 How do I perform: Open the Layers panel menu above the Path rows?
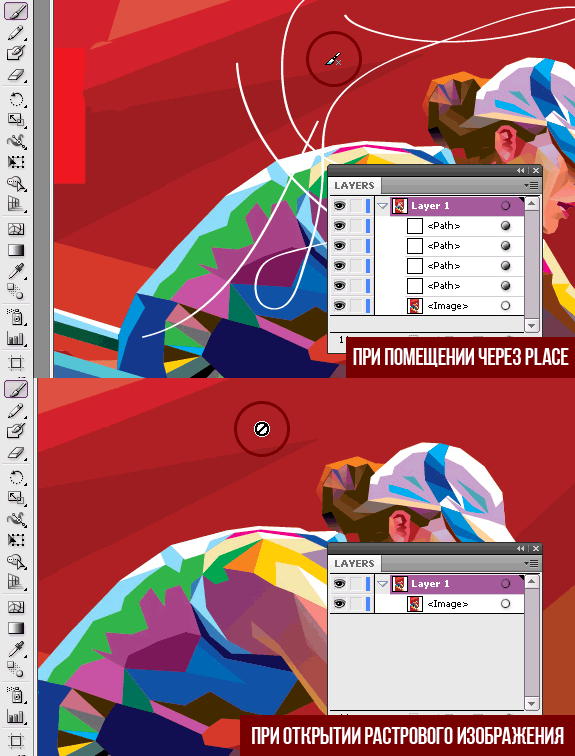pos(533,185)
